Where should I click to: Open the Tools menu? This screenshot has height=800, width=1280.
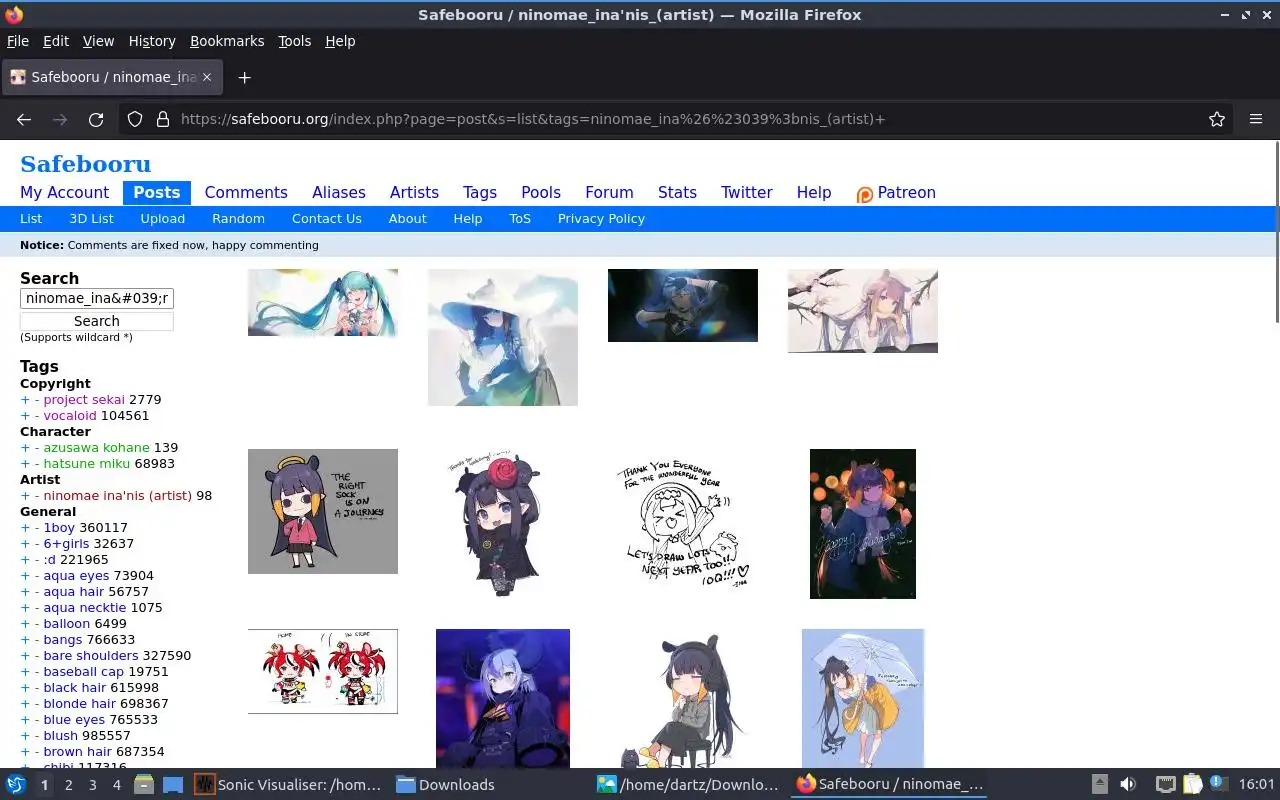coord(295,41)
